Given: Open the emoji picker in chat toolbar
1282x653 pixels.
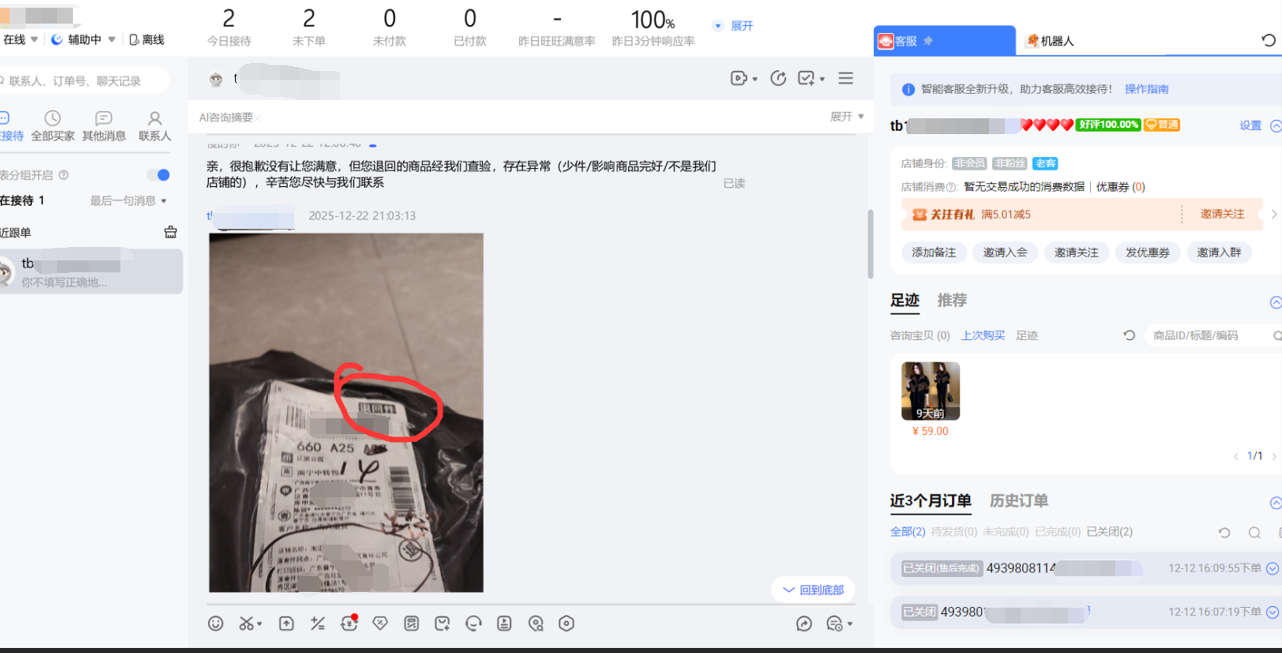Looking at the screenshot, I should [215, 623].
